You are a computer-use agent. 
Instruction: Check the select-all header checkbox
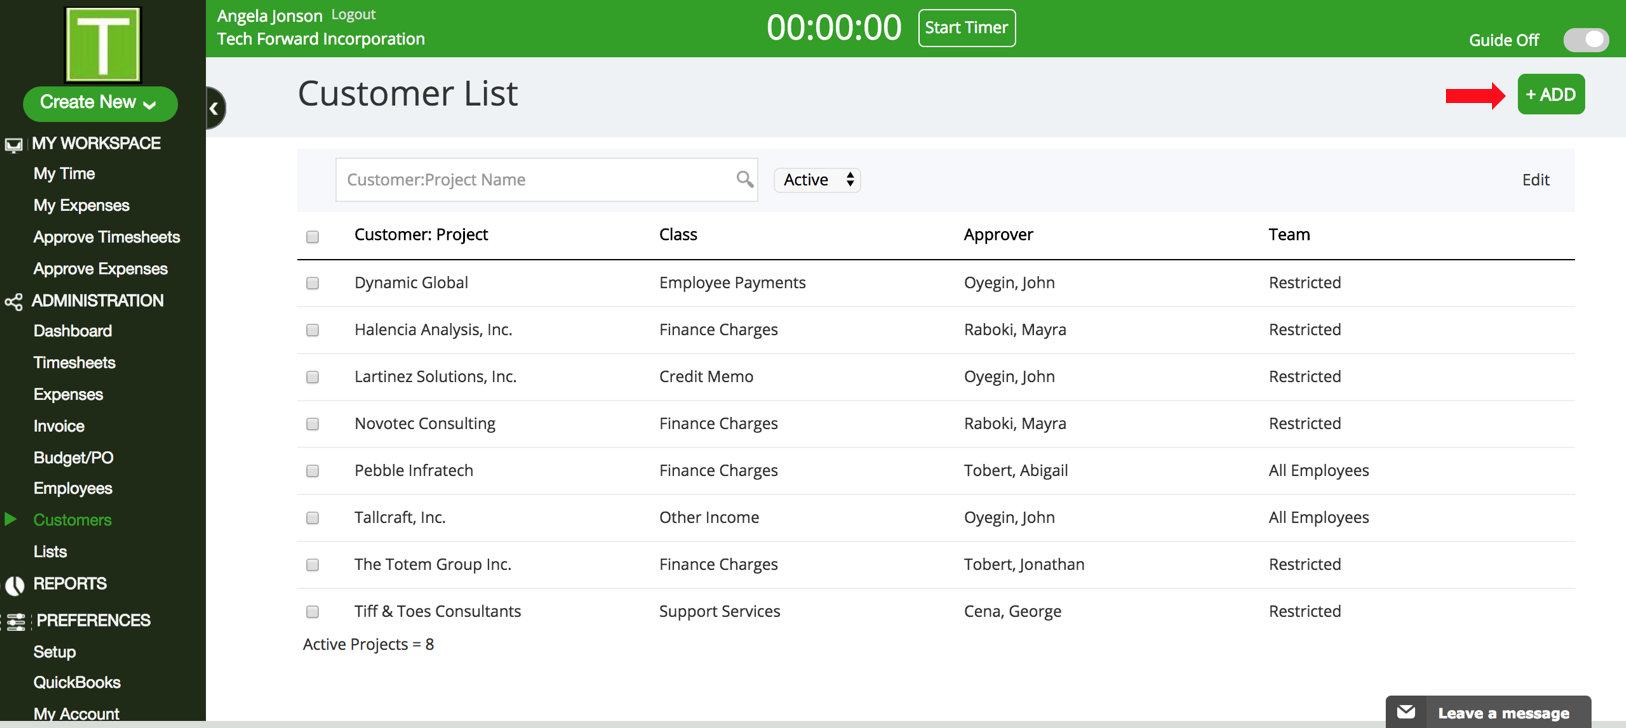[x=313, y=237]
